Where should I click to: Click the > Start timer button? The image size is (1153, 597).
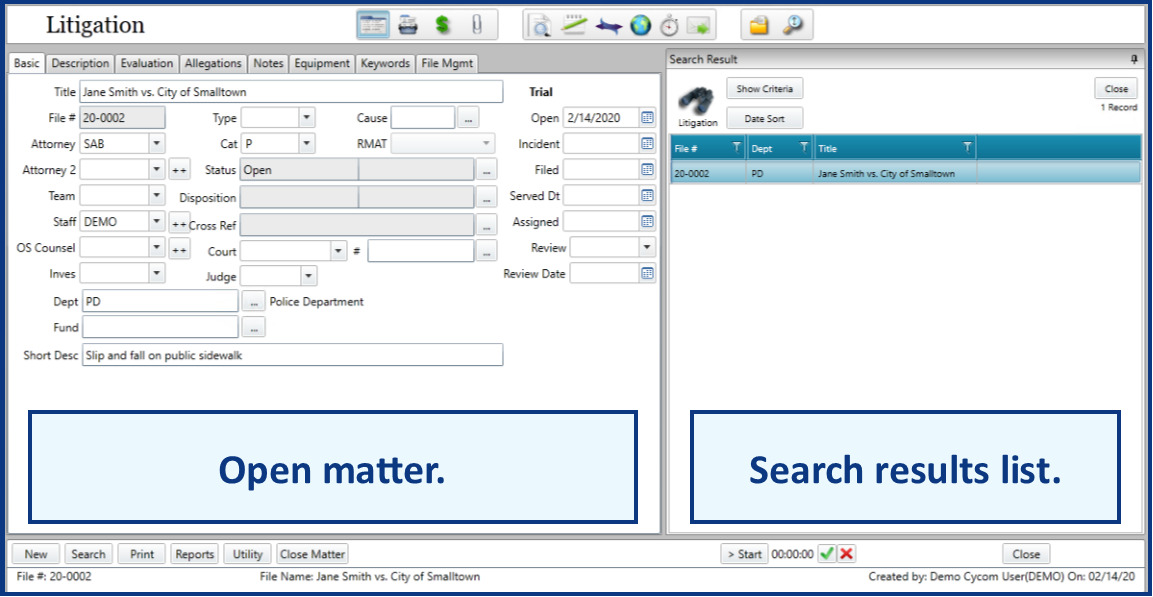point(744,554)
